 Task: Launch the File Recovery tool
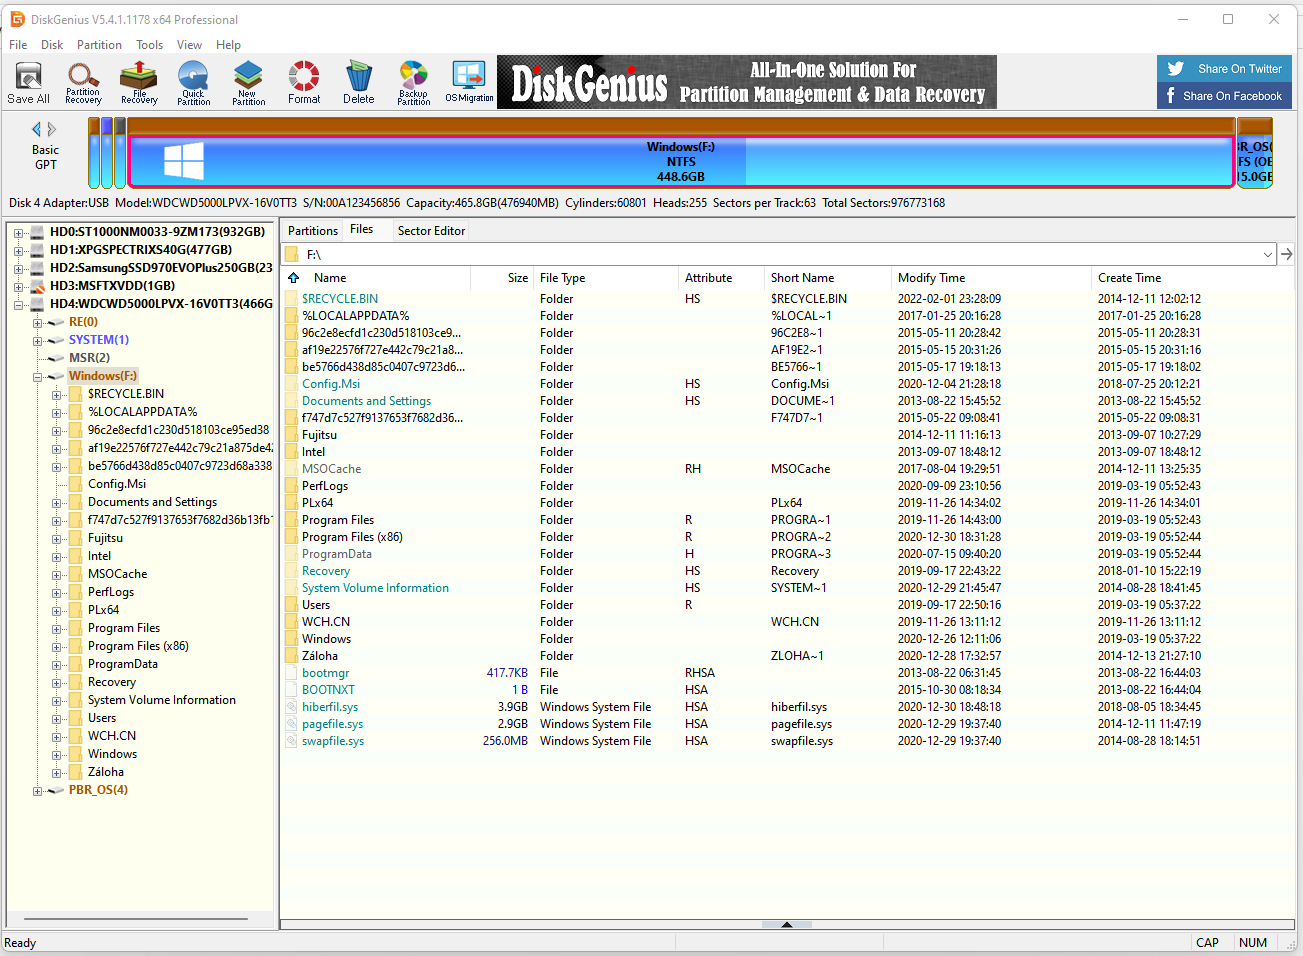point(139,82)
